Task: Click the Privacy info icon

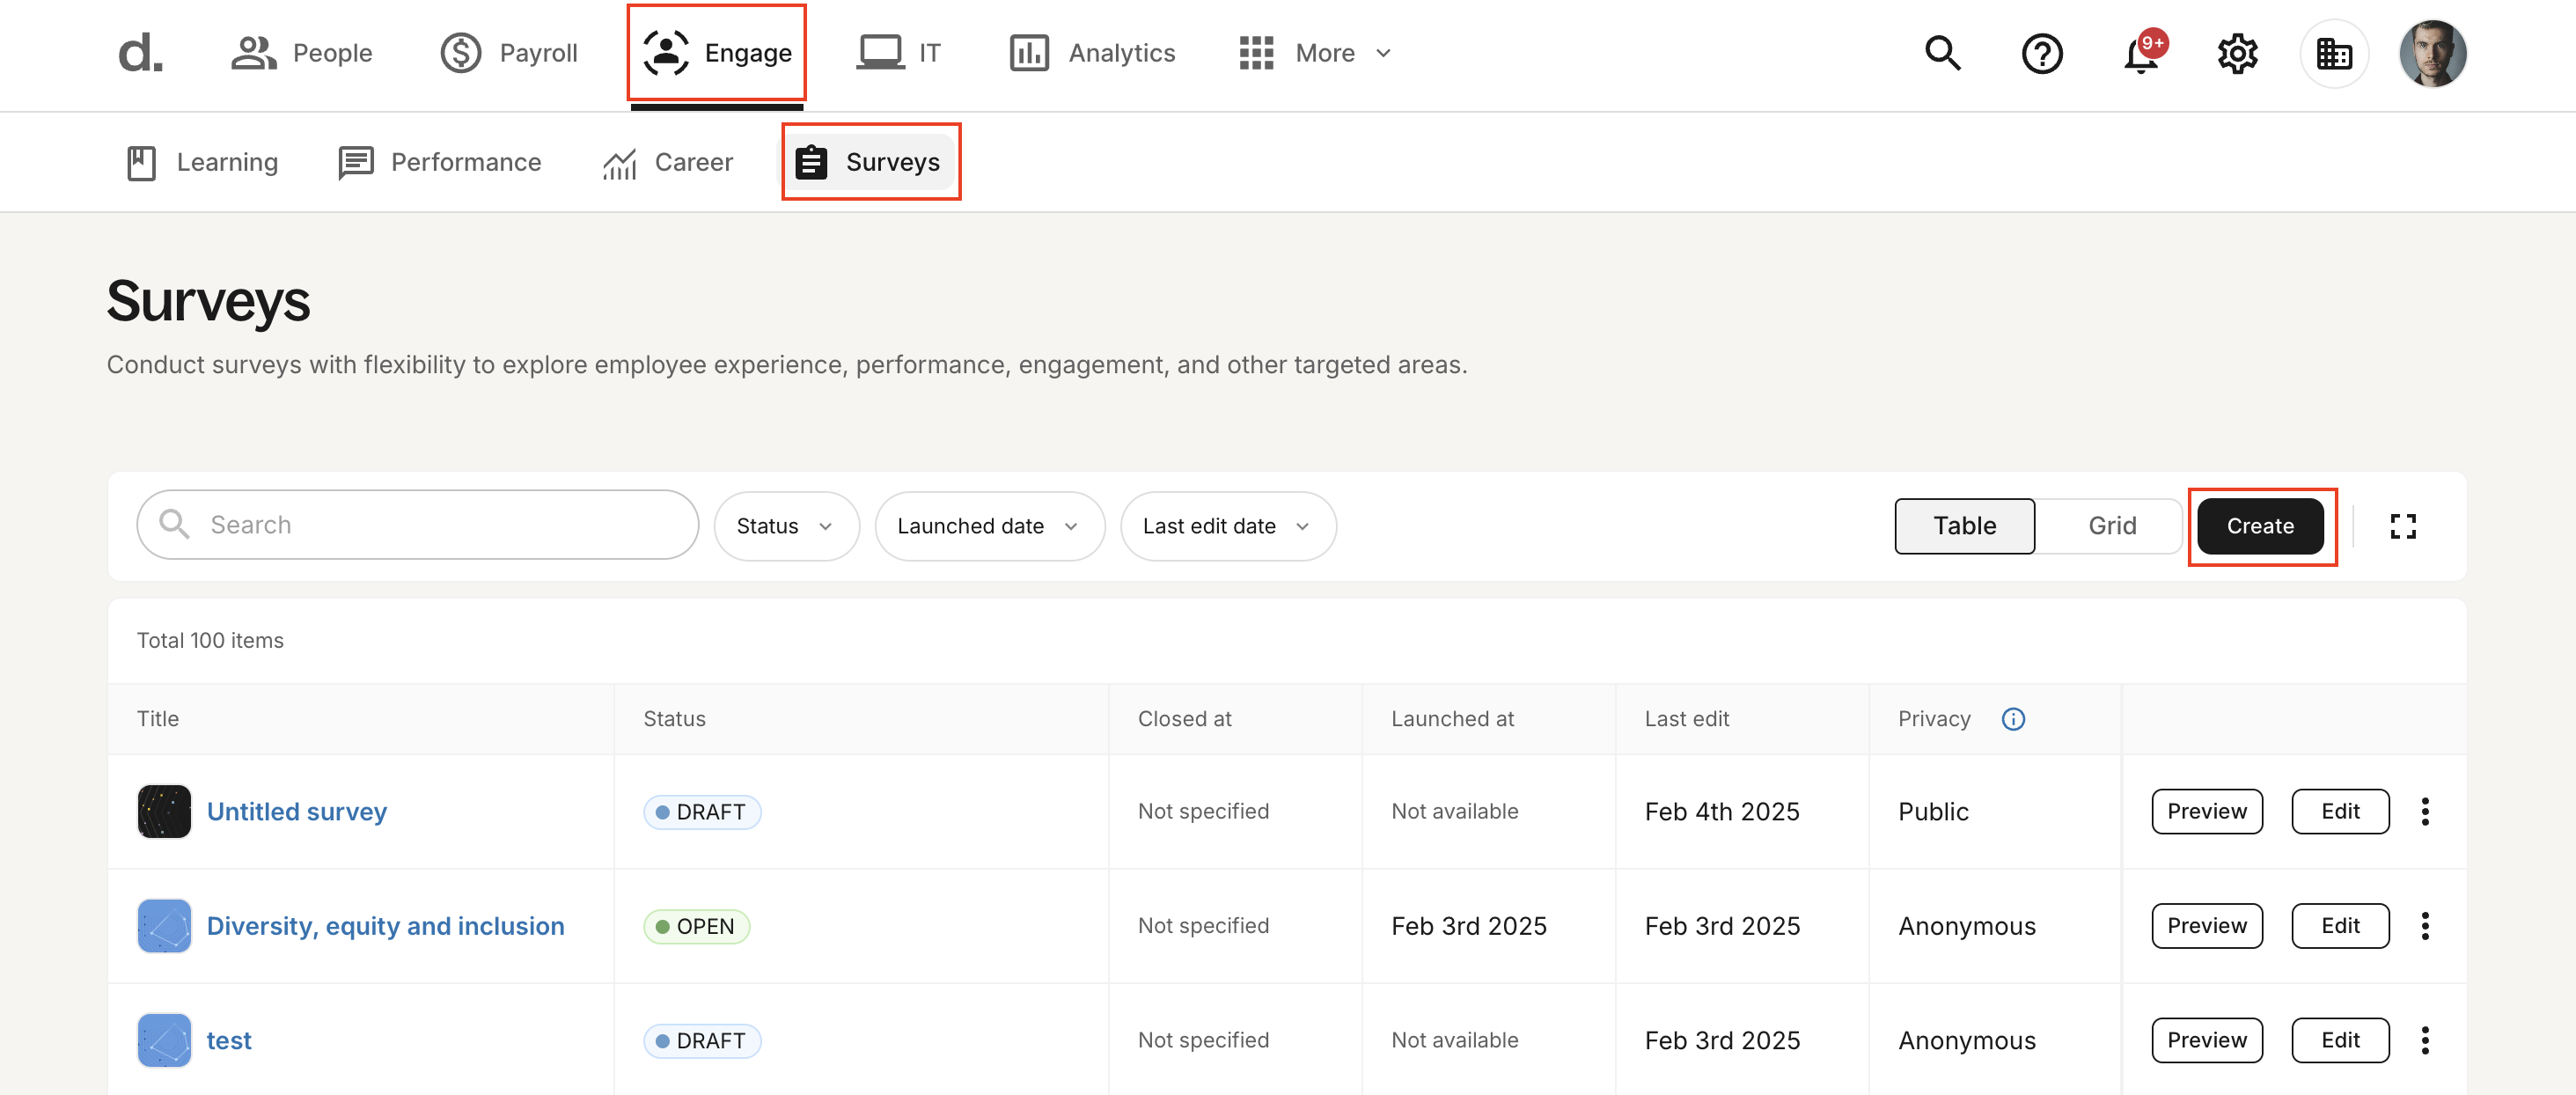Action: tap(2013, 719)
